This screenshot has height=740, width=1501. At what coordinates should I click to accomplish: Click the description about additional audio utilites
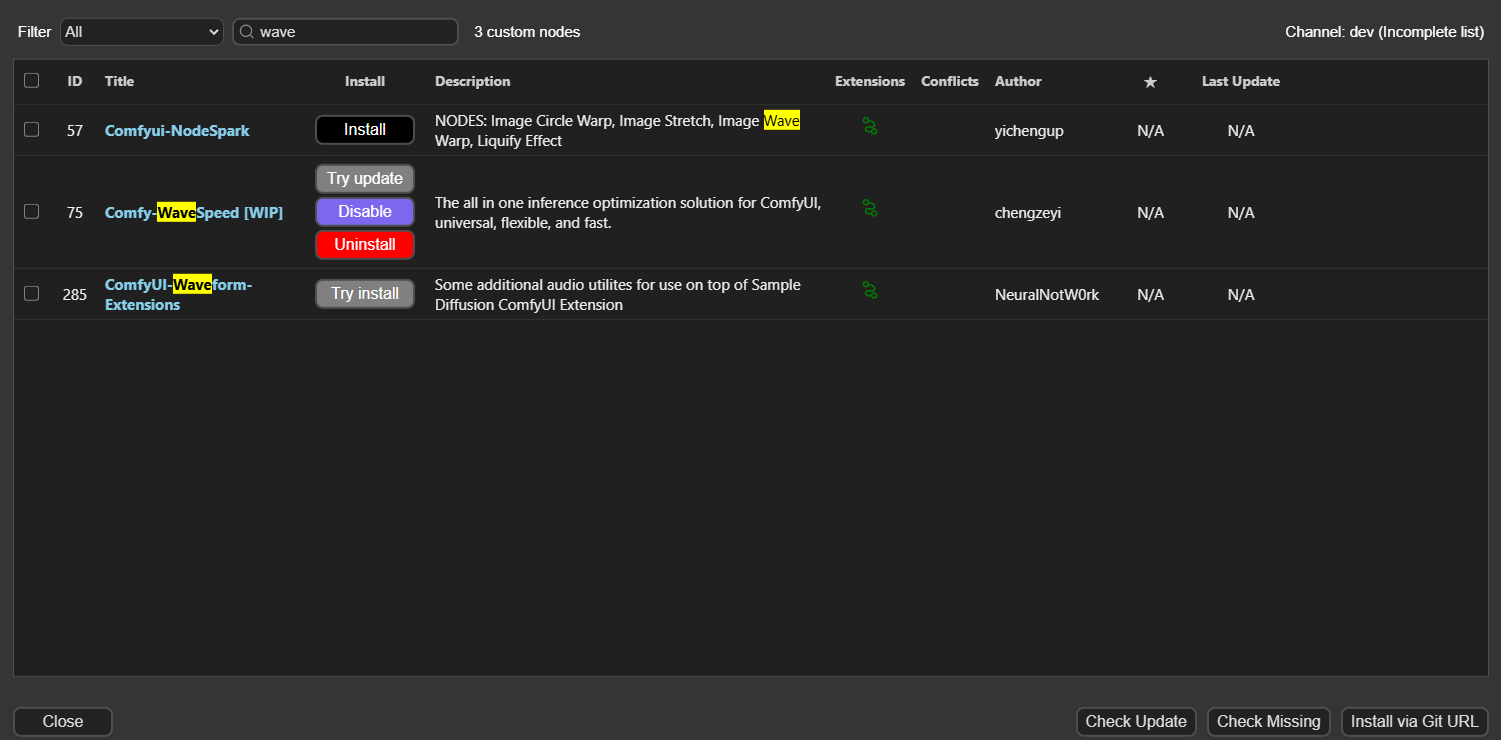coord(618,295)
